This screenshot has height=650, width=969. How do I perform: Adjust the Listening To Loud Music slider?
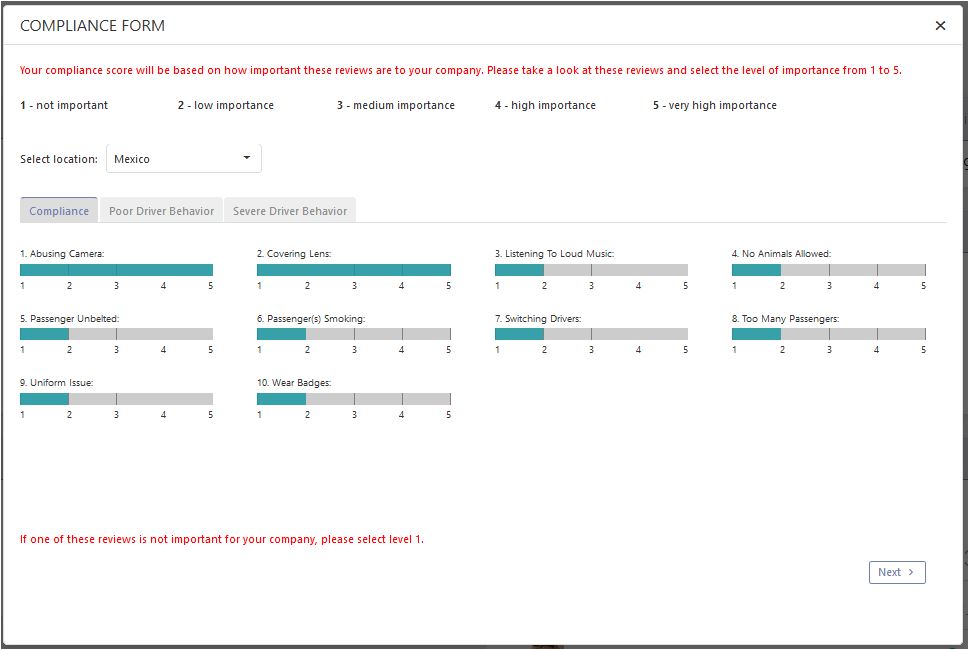pyautogui.click(x=591, y=270)
